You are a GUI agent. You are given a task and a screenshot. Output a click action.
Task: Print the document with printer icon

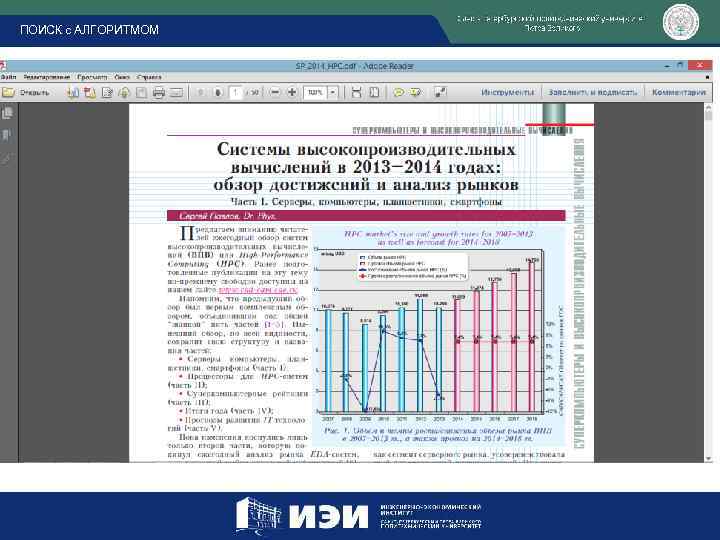coord(158,93)
